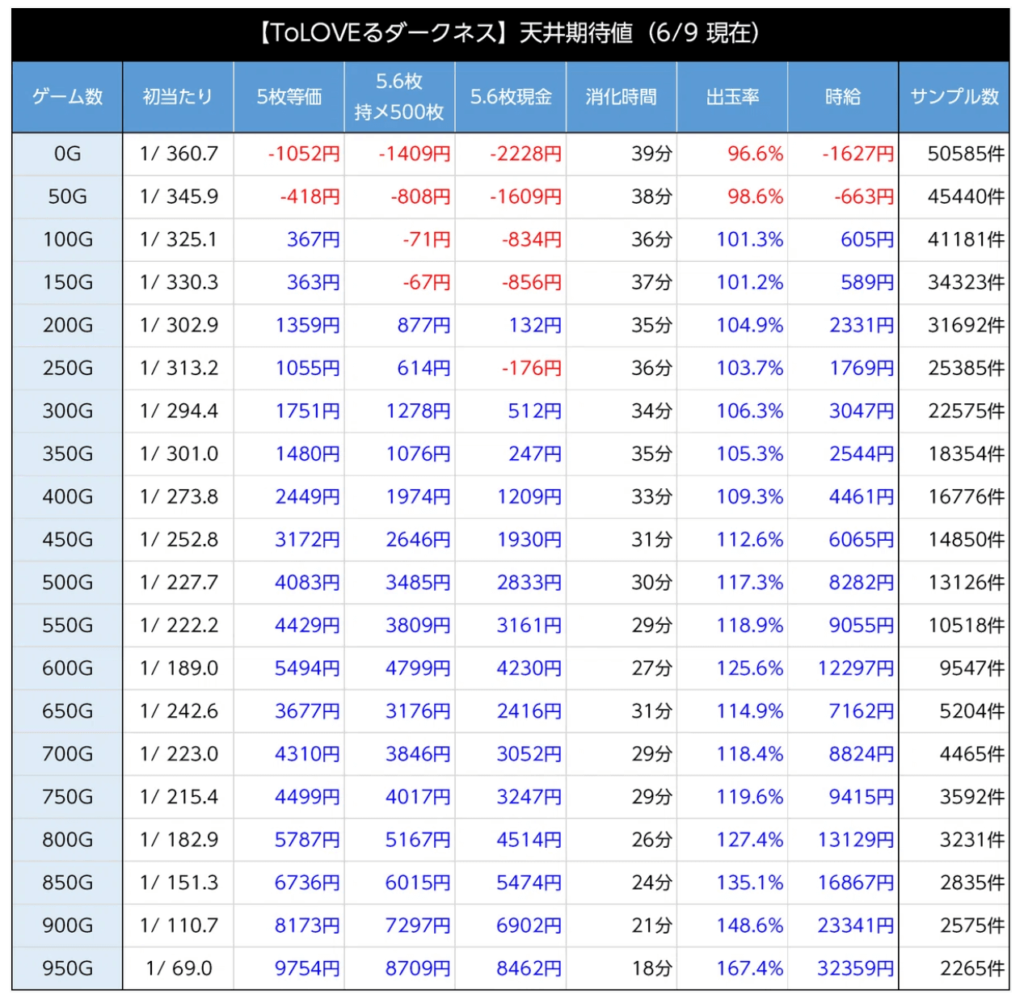Click the 18分 time cell
Screen dimensions: 1024x999
621,968
